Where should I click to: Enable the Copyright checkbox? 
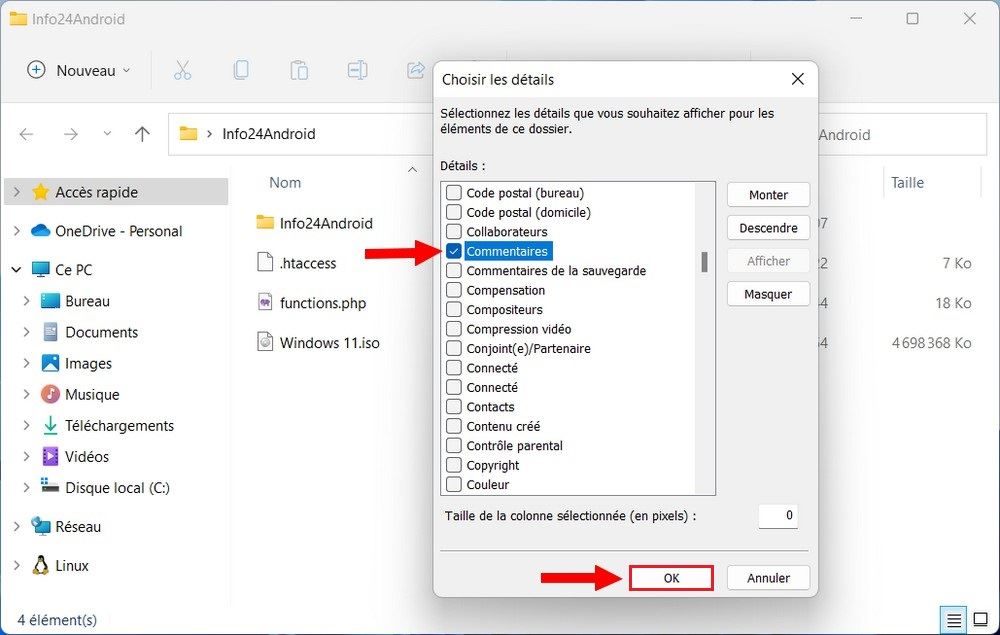tap(454, 465)
